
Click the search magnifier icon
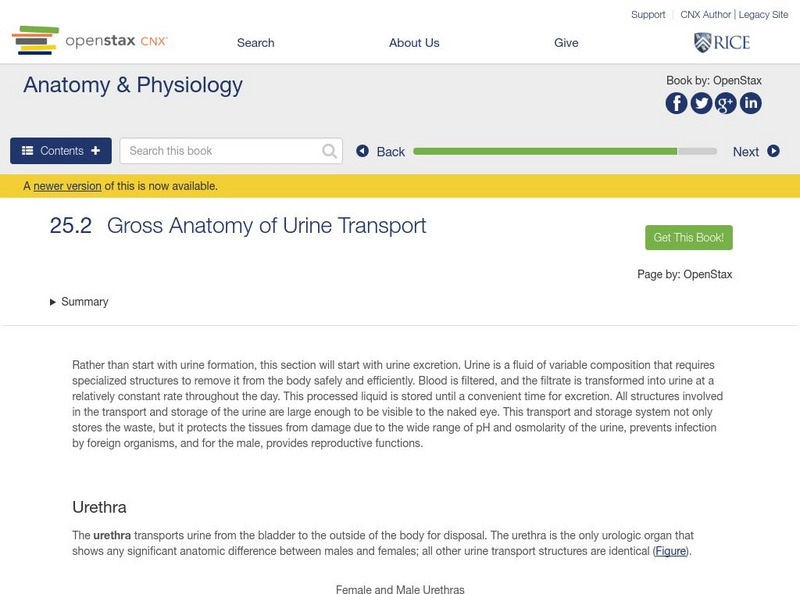(330, 151)
